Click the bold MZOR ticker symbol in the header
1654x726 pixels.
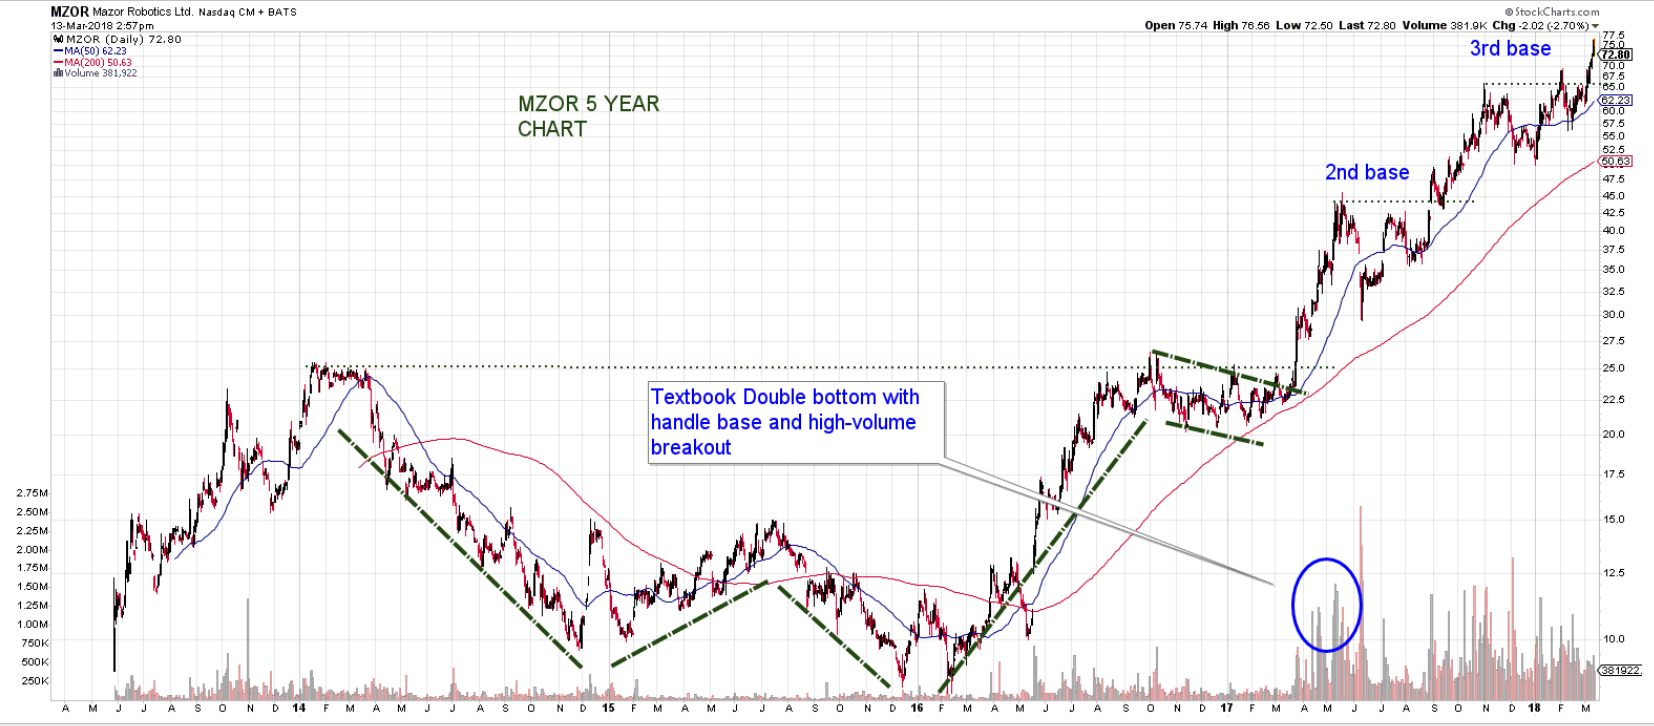coord(70,12)
